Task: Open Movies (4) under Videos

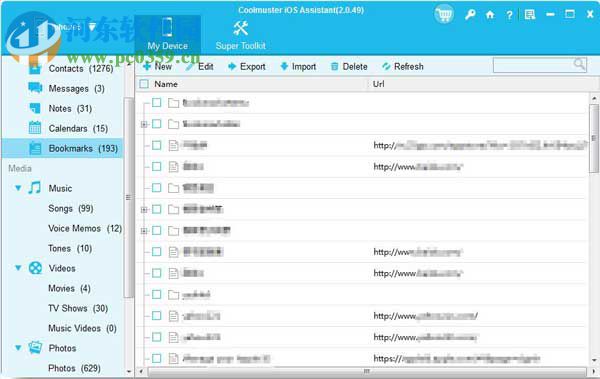Action: pos(69,288)
